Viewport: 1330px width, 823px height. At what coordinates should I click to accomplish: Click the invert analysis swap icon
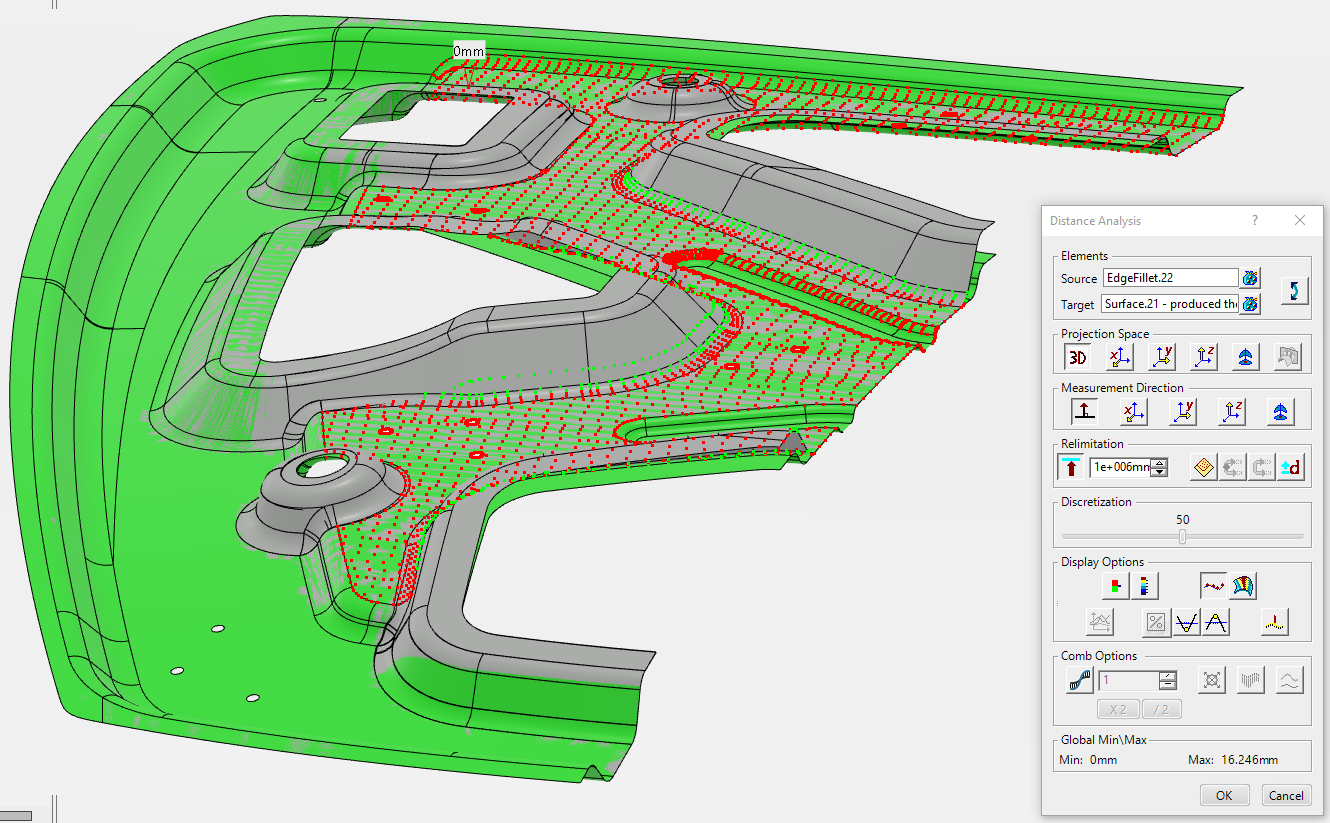[1295, 290]
